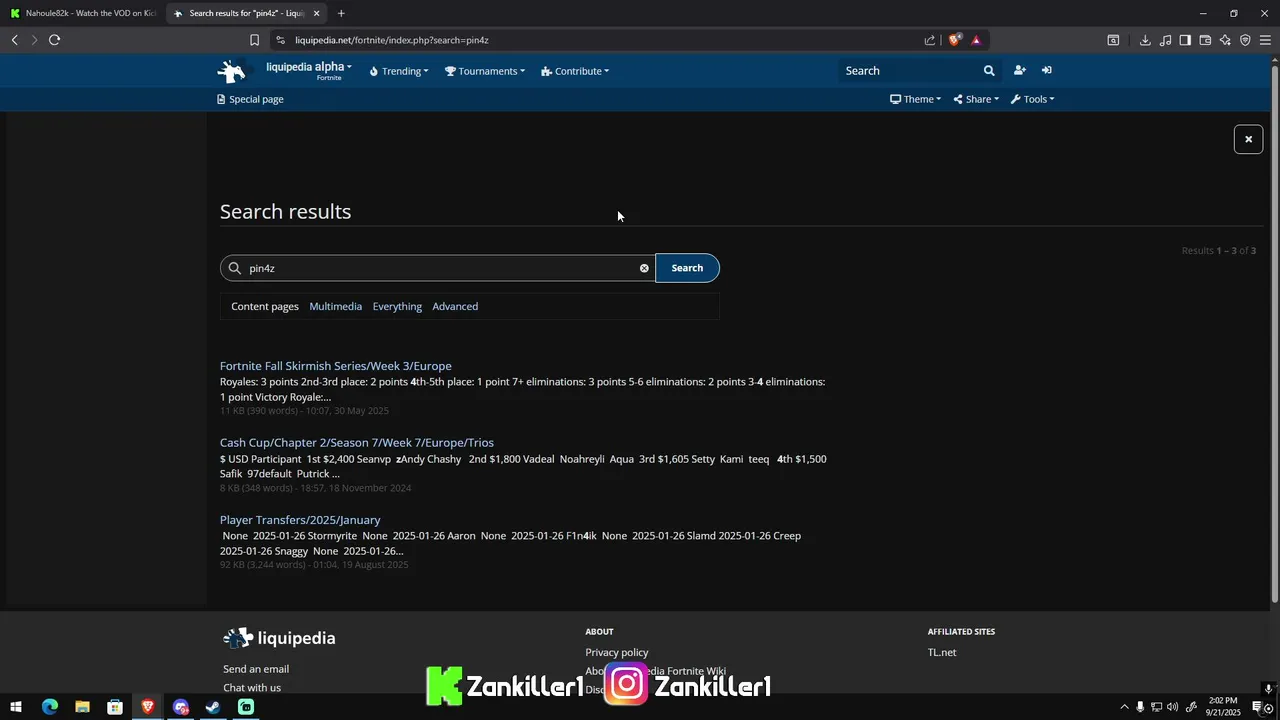Open Cash Cup Chapter 2 Season 7 Trios result

(x=357, y=443)
